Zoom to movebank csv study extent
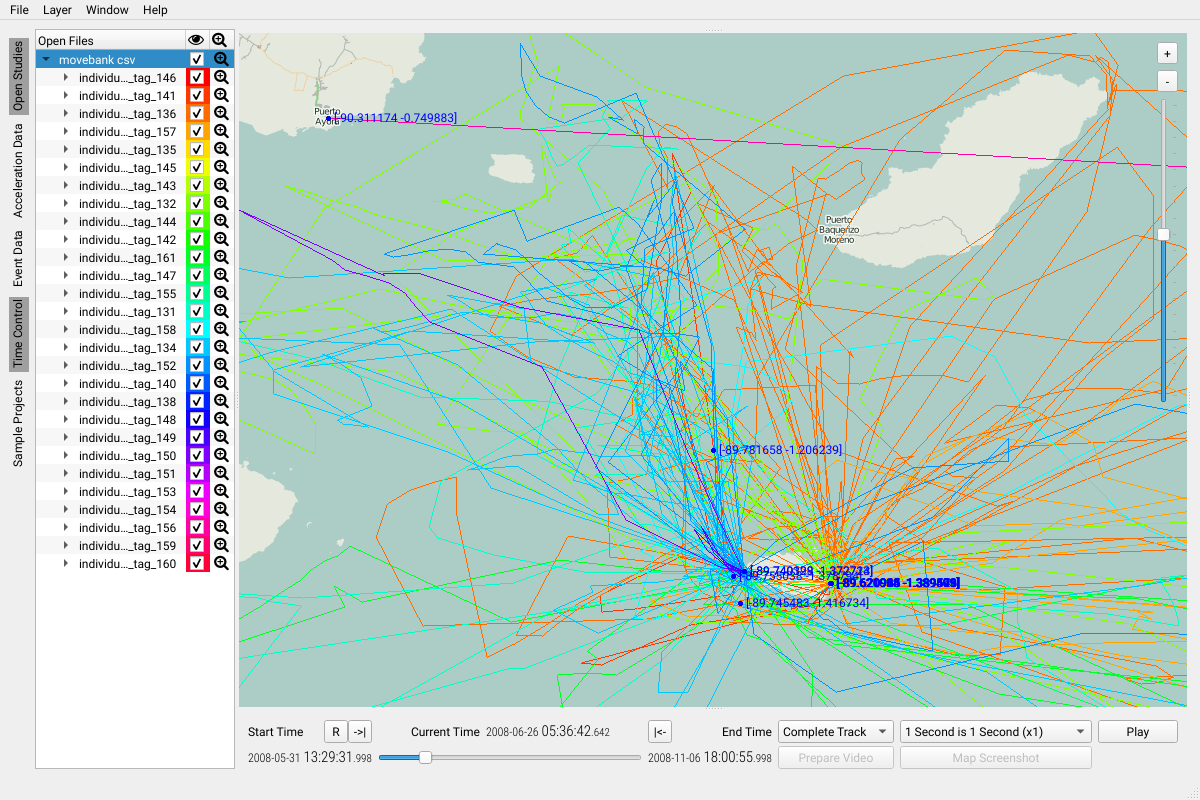This screenshot has height=800, width=1200. tap(221, 60)
